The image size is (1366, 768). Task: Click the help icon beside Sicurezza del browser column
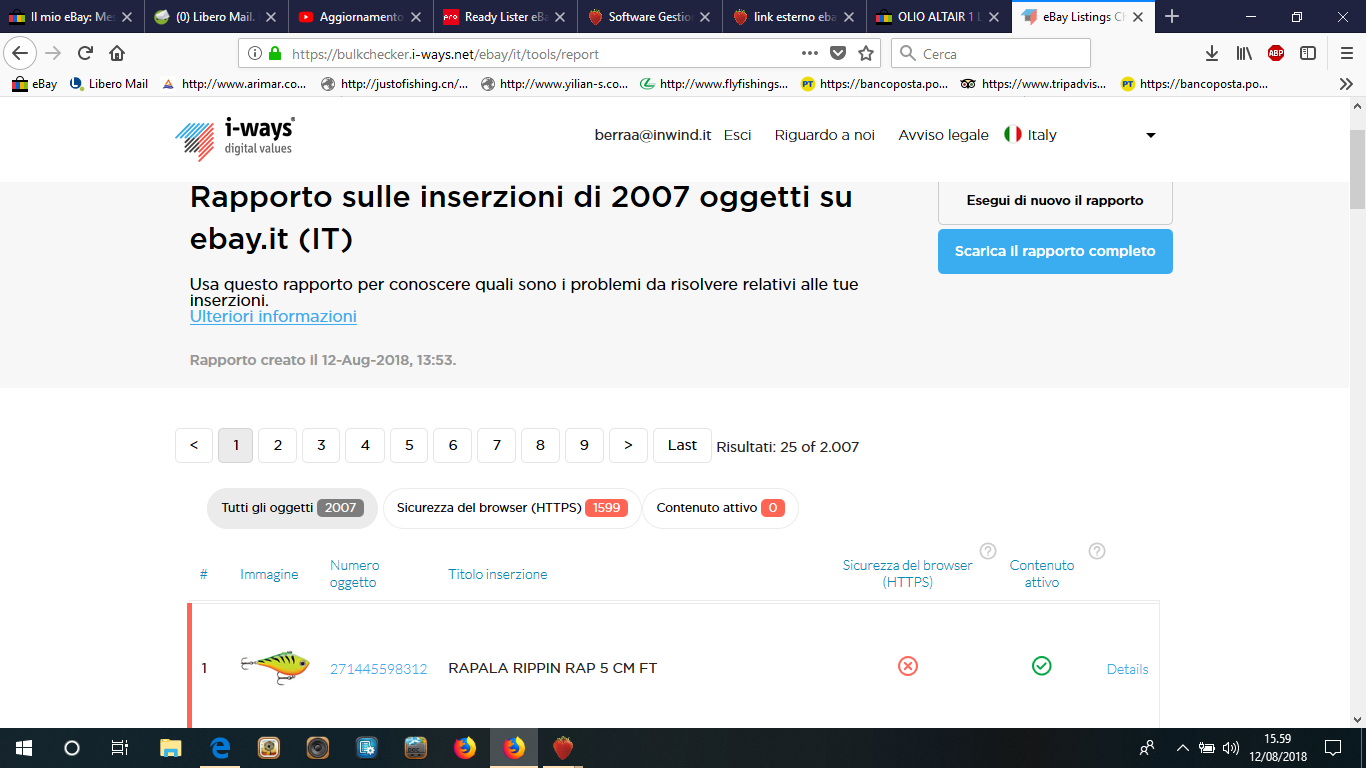point(988,551)
